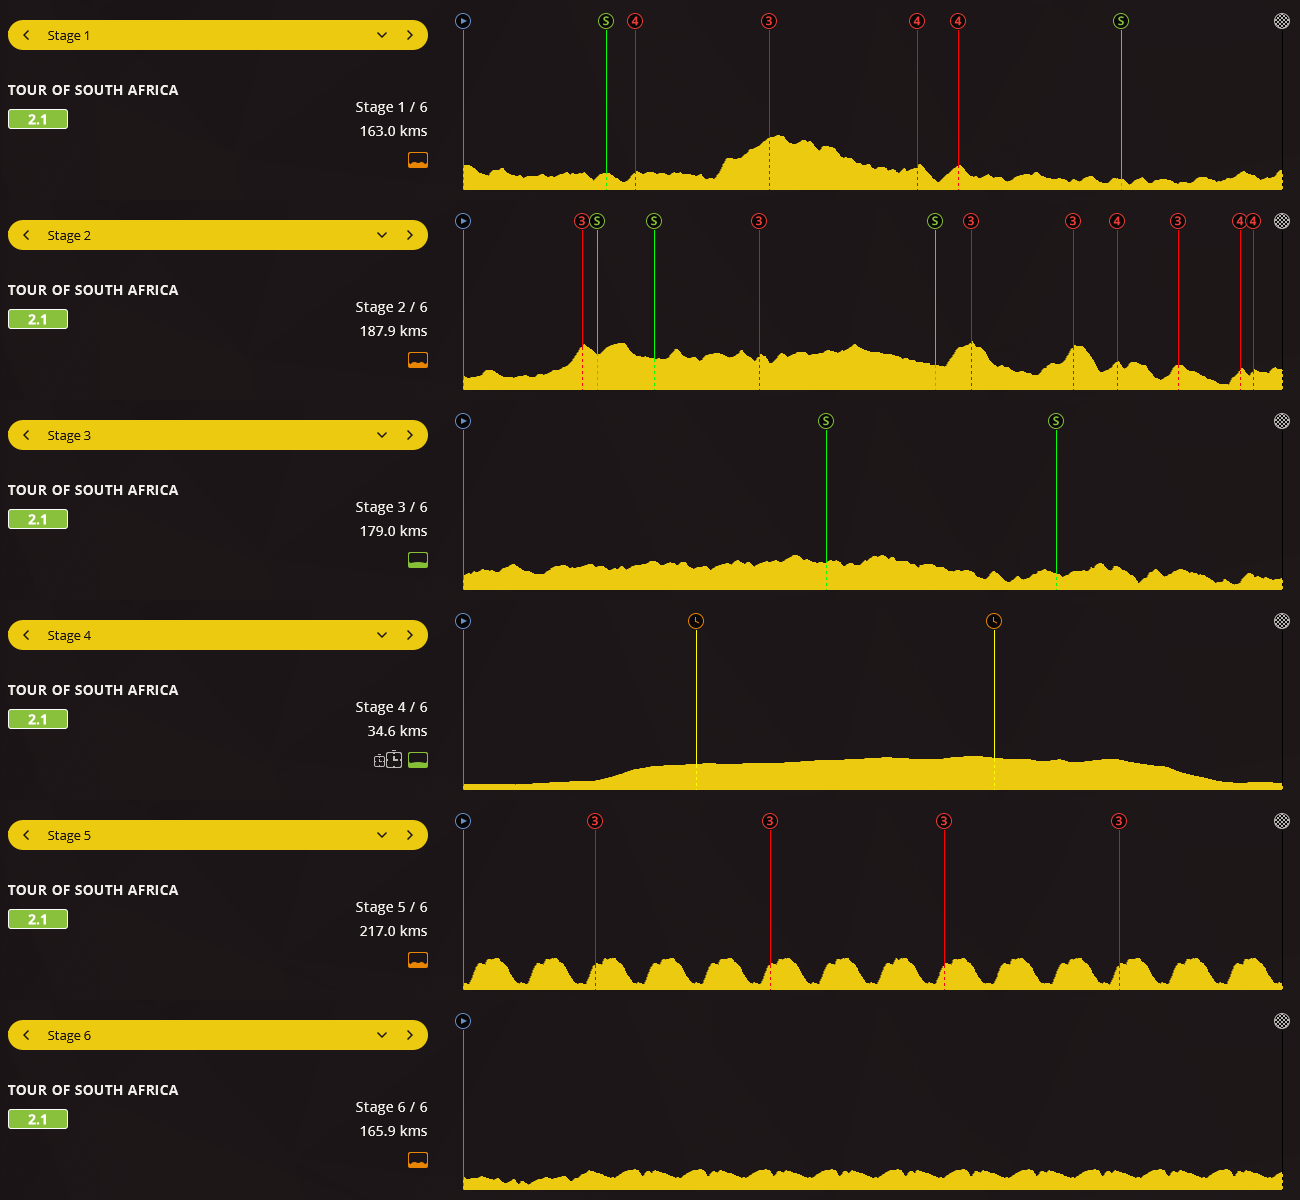
Task: Go to previous from Stage 2 selector
Action: (26, 235)
